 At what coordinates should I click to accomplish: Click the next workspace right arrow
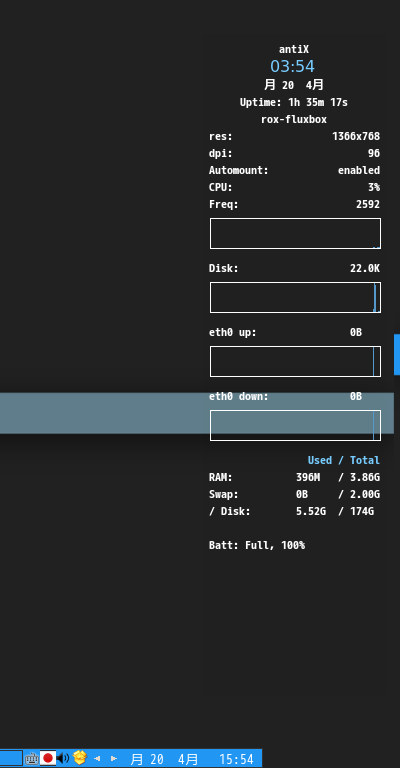click(114, 759)
